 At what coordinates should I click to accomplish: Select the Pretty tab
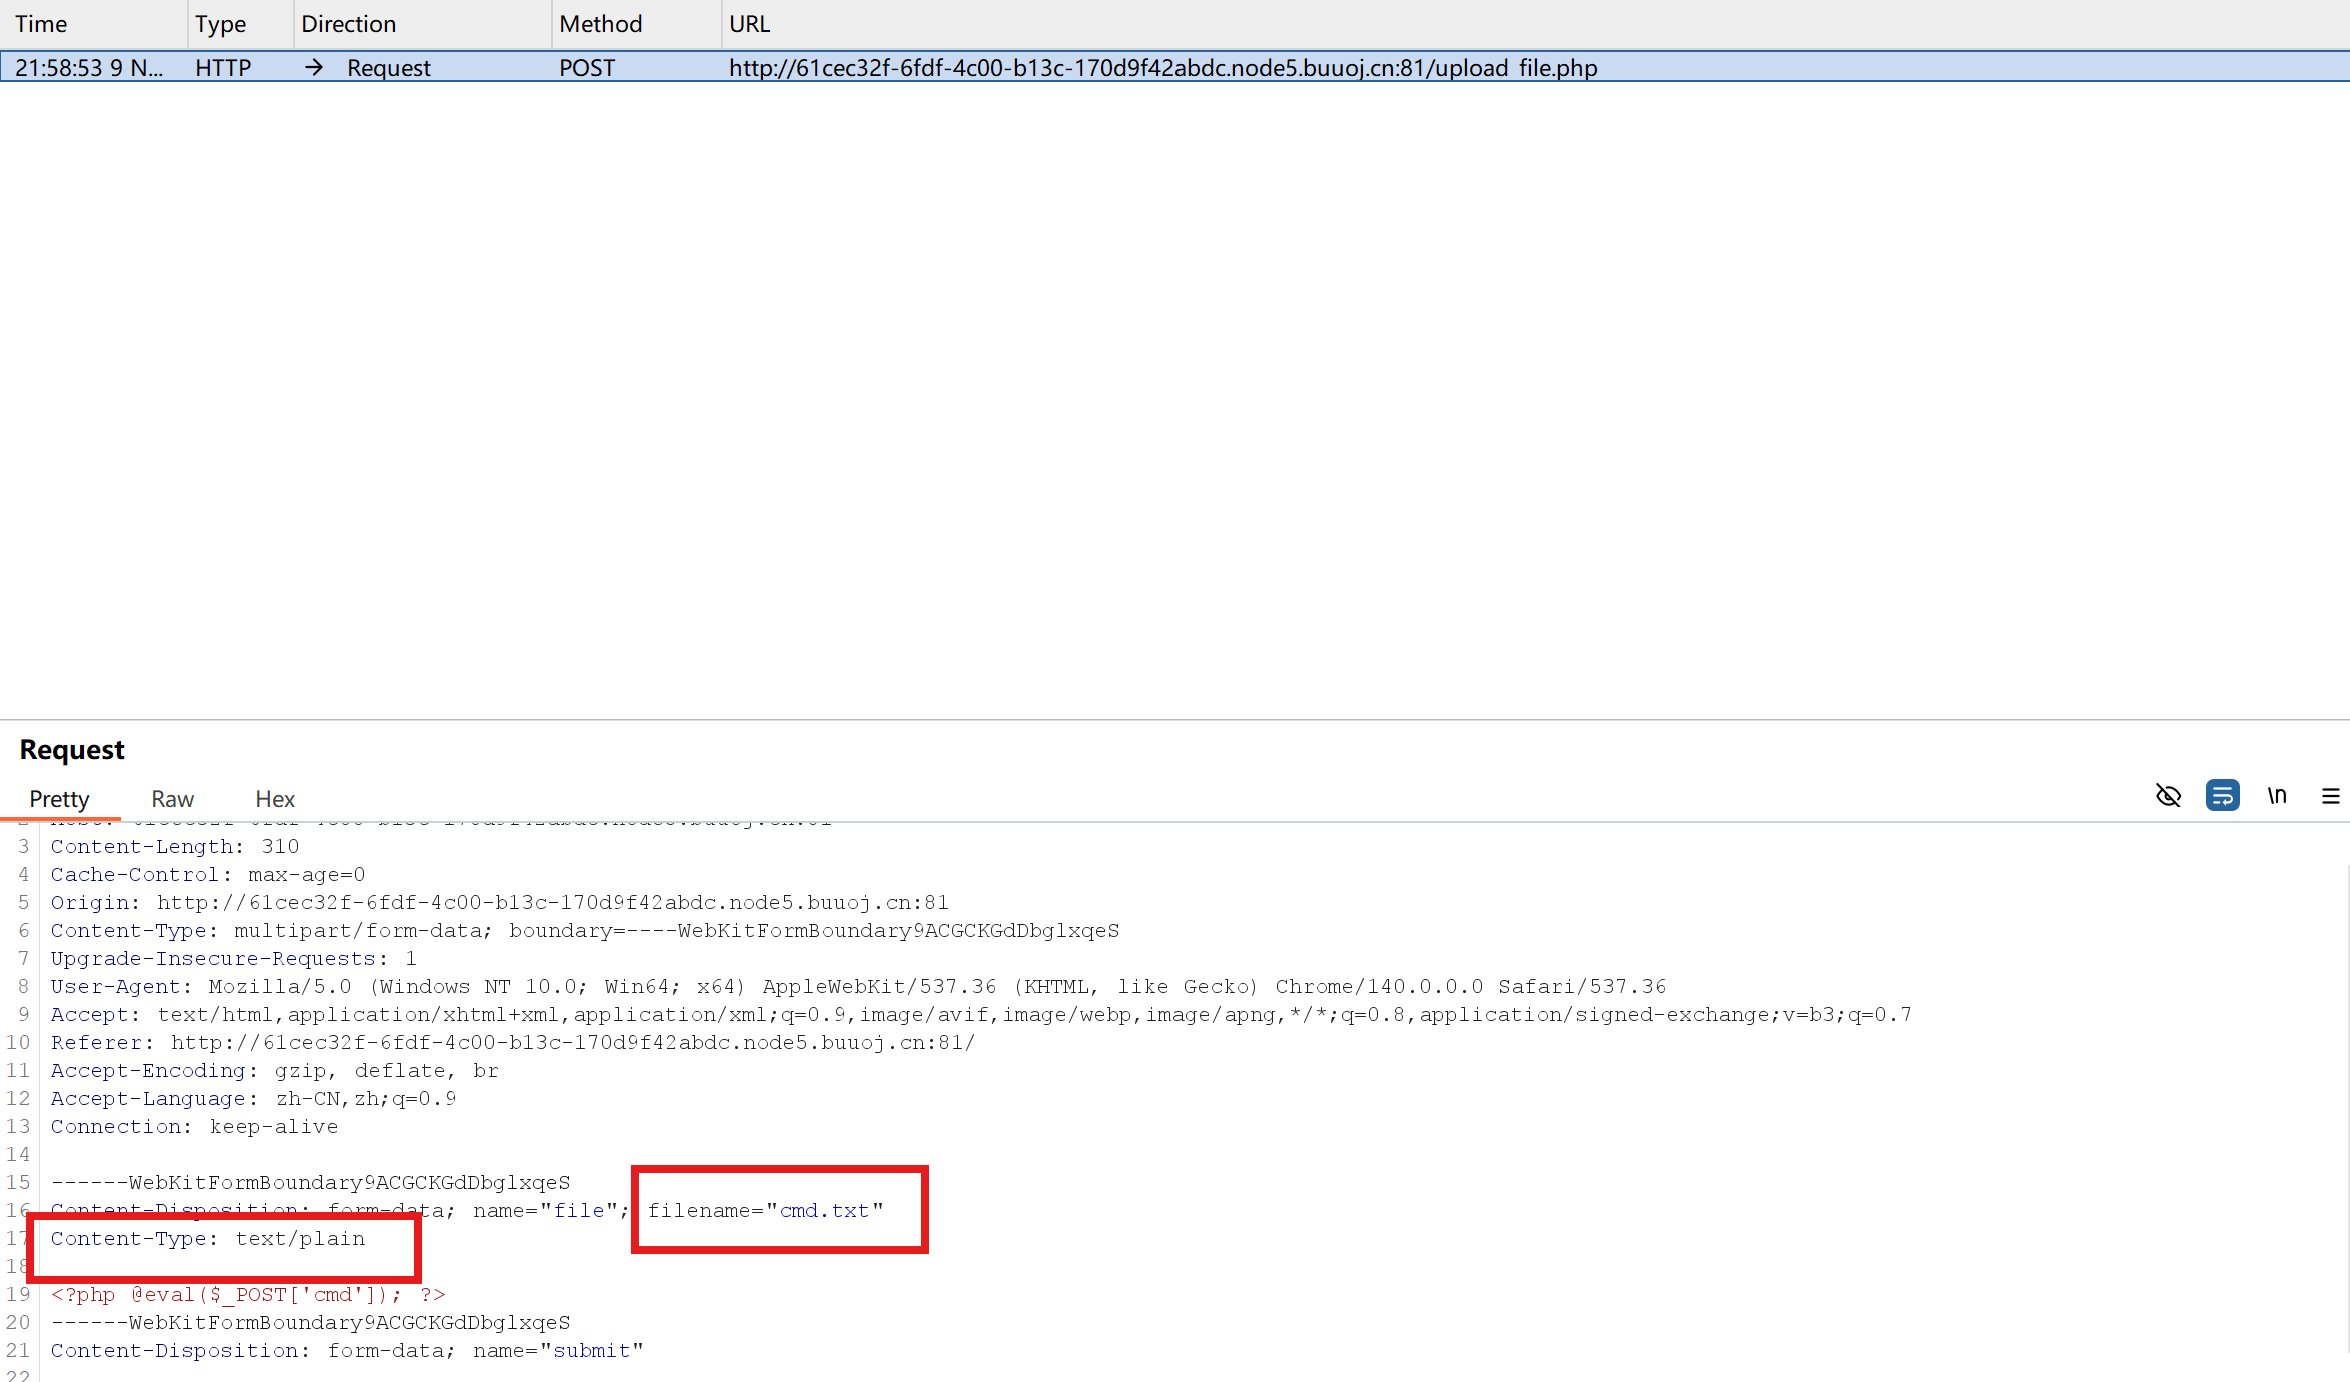tap(59, 799)
